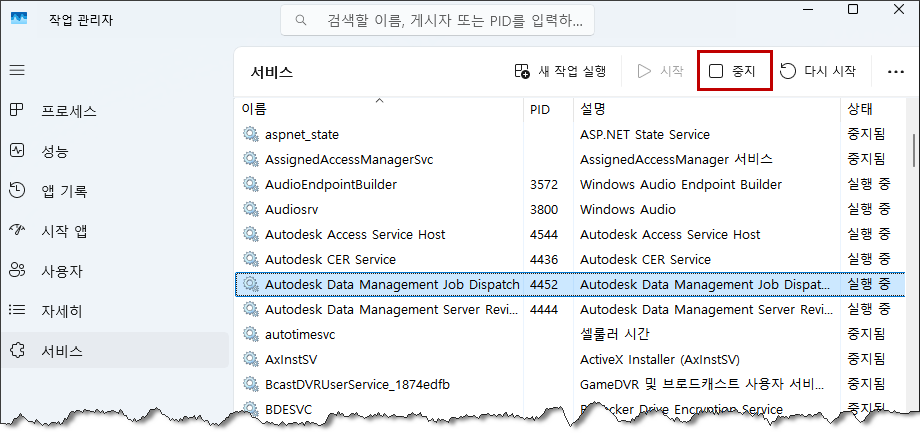Open the more options ellipsis menu

click(895, 71)
